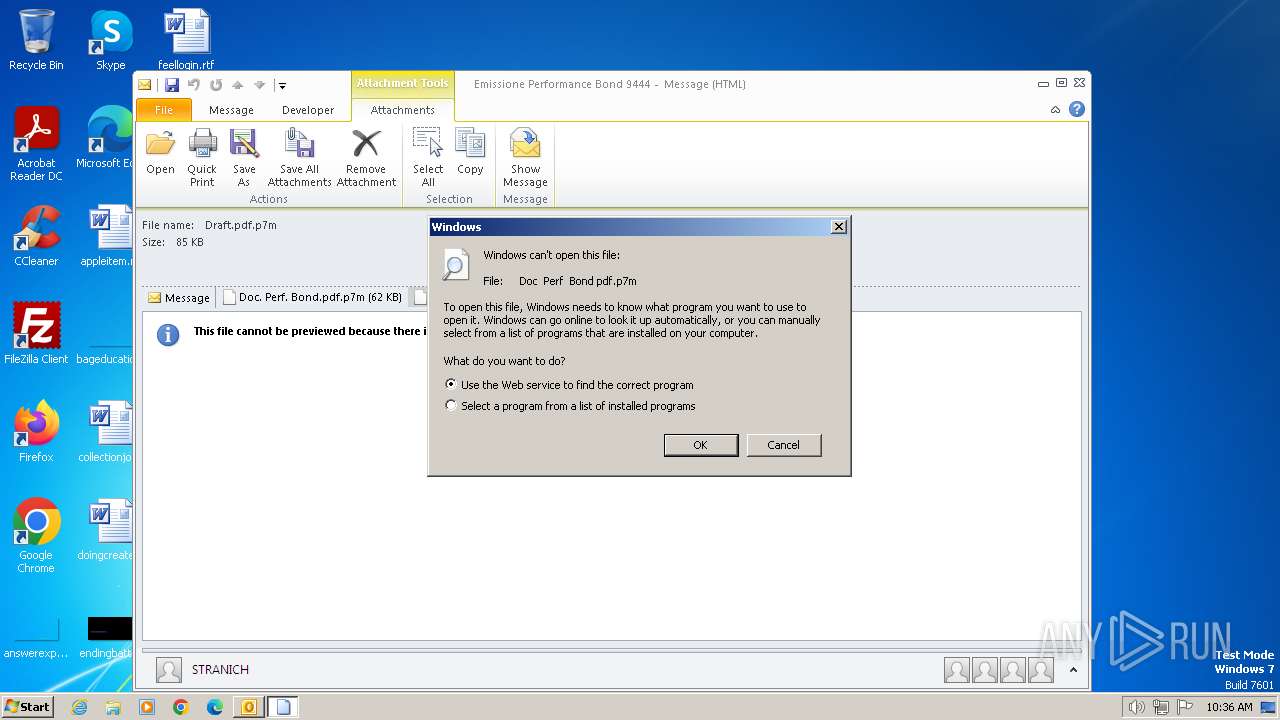The image size is (1280, 720).
Task: Open Google Chrome desktop shortcut
Action: (36, 536)
